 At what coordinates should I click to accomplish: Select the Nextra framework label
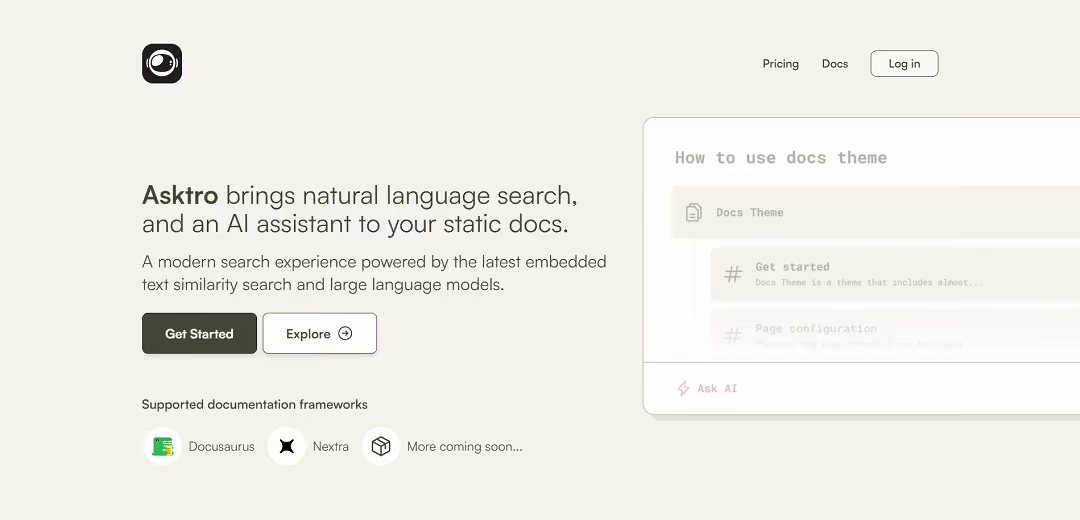(331, 446)
